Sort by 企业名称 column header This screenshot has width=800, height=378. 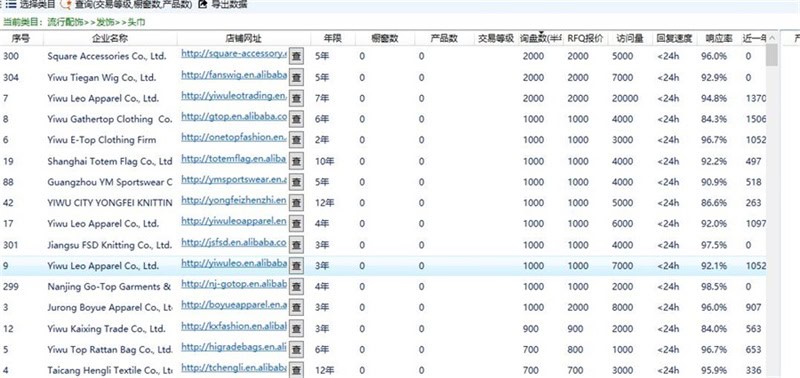click(x=110, y=38)
